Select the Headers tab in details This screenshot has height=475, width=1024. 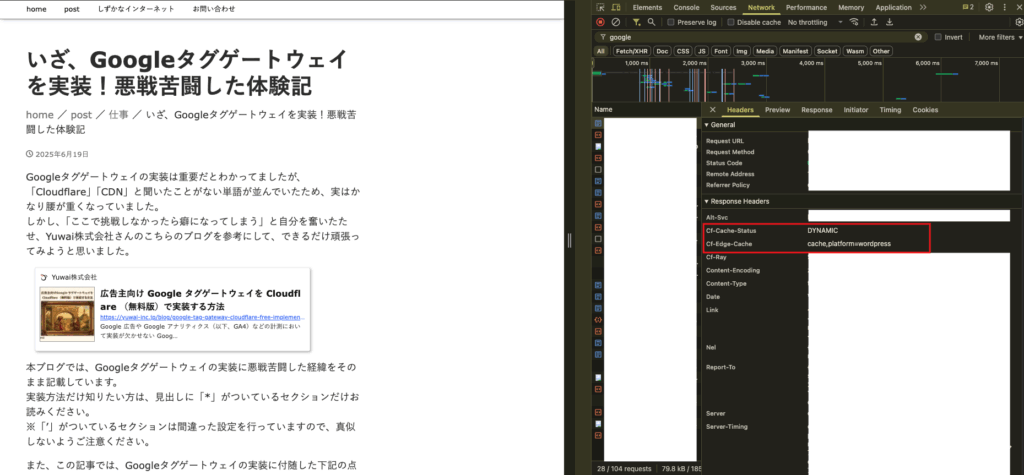741,110
